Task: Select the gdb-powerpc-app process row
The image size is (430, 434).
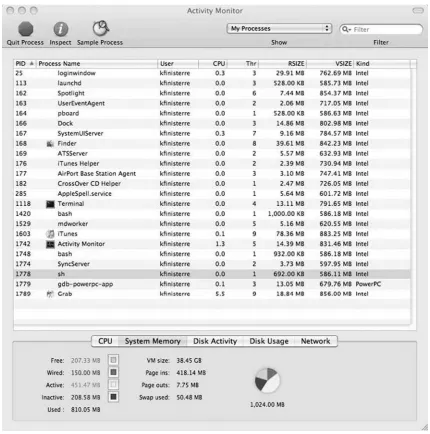Action: (212, 284)
